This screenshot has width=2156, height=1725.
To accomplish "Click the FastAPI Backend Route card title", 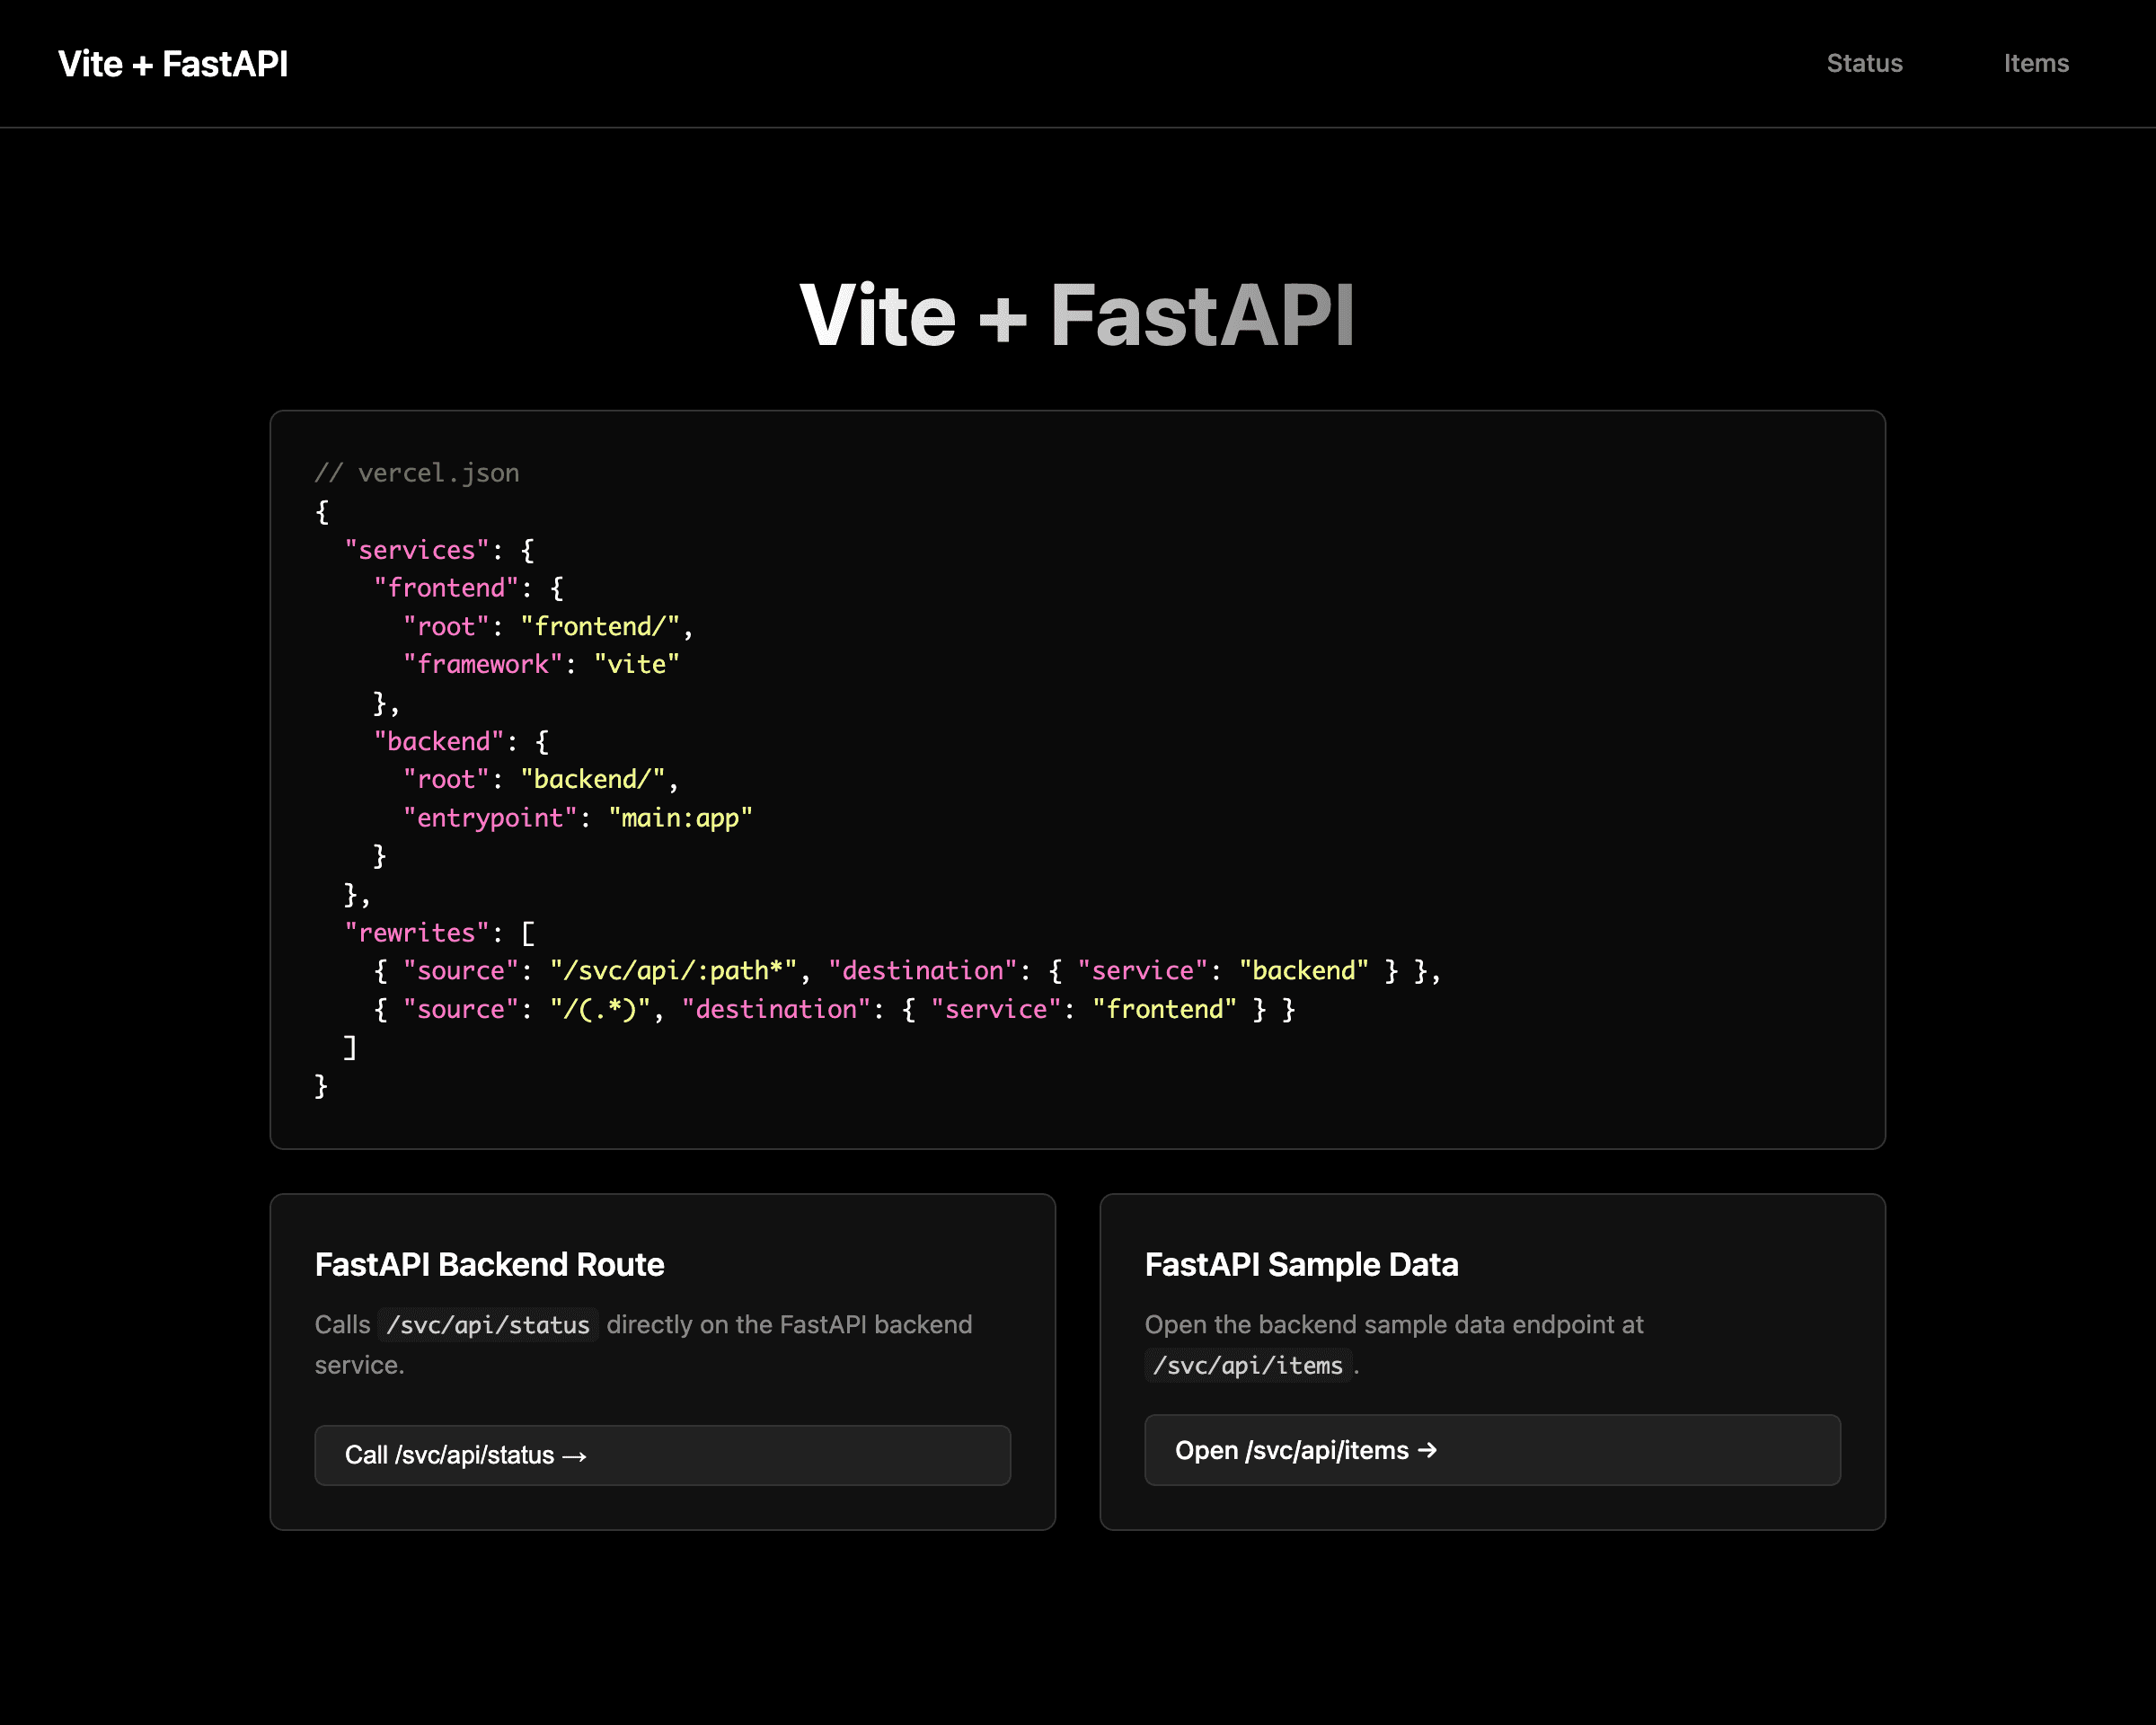I will point(490,1265).
